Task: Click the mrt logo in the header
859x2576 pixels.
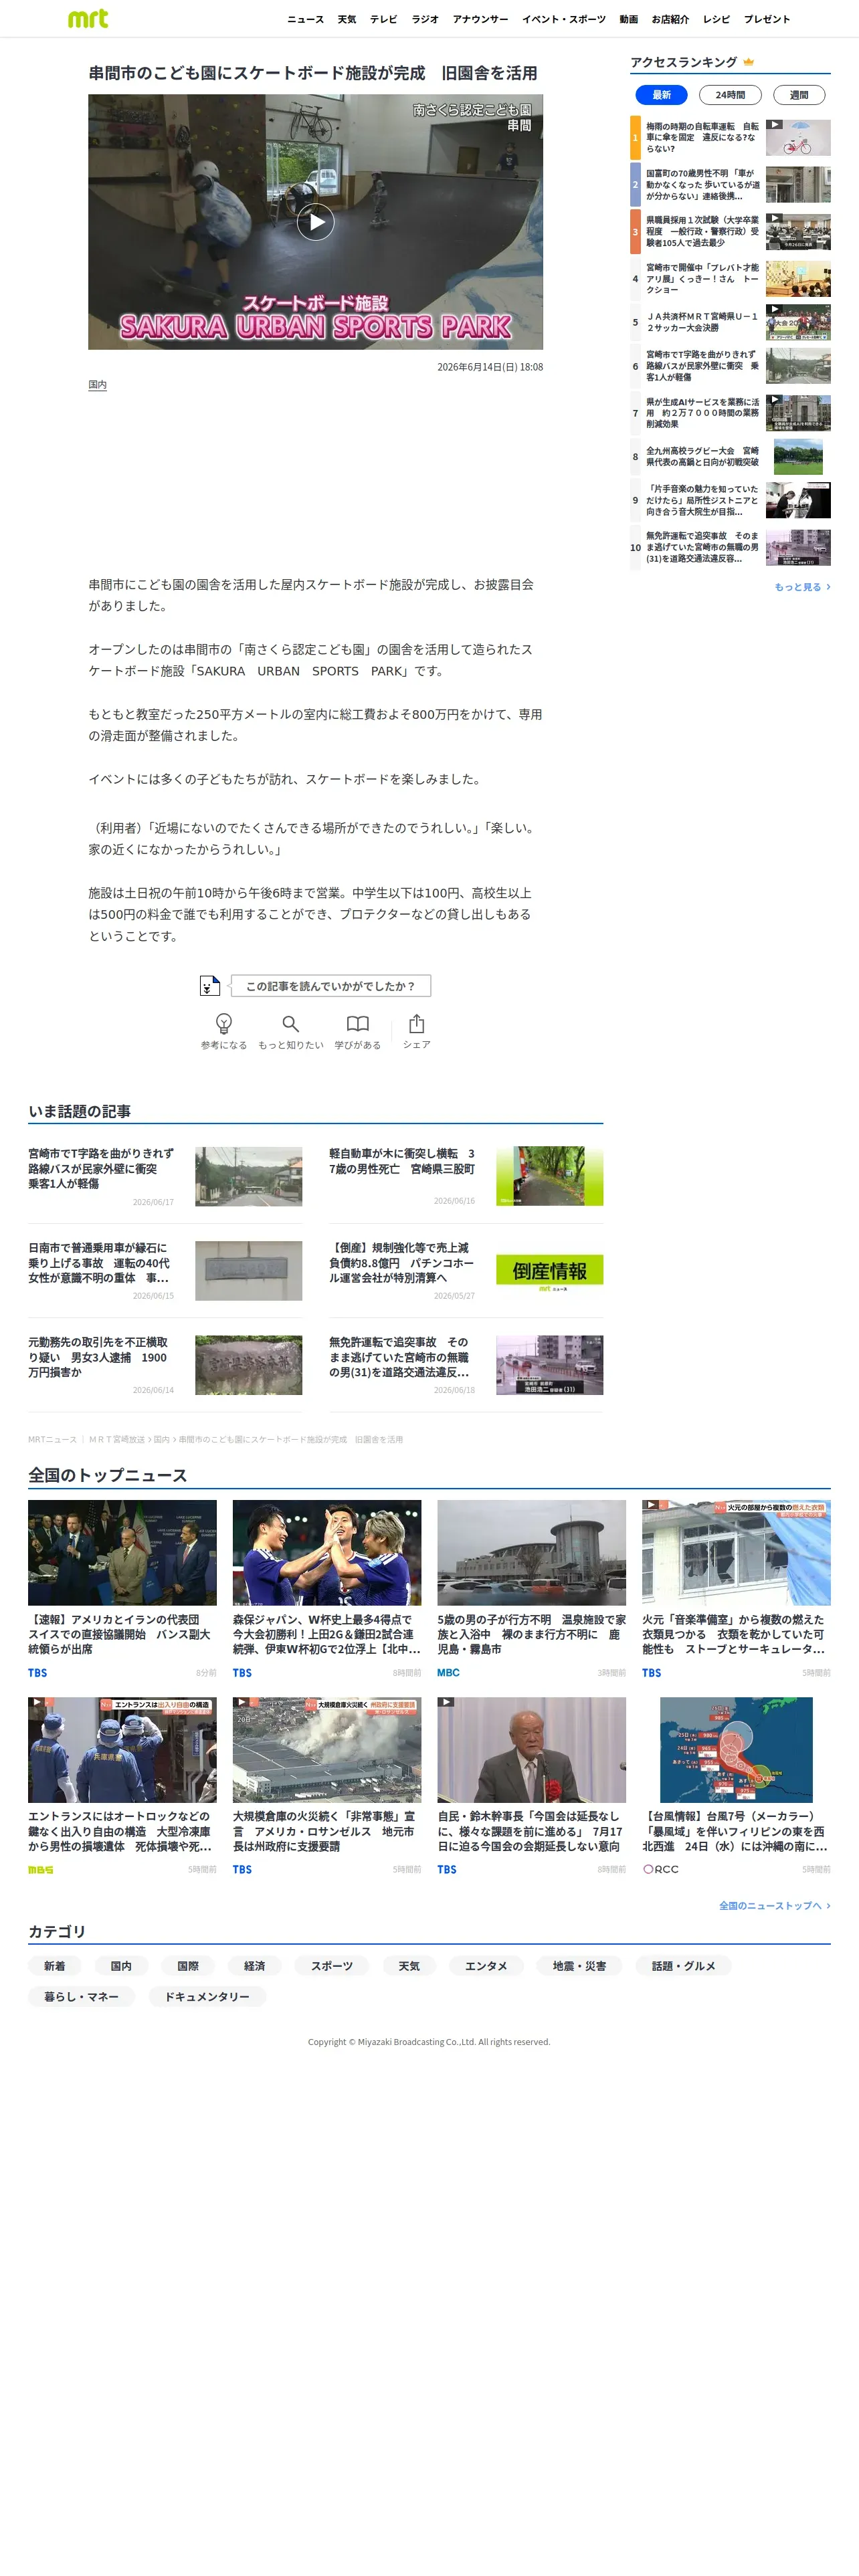Action: click(x=88, y=19)
